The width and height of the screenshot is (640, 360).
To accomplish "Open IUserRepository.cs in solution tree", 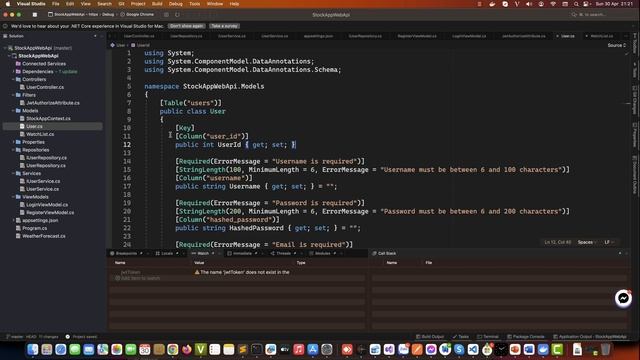I will click(46, 158).
